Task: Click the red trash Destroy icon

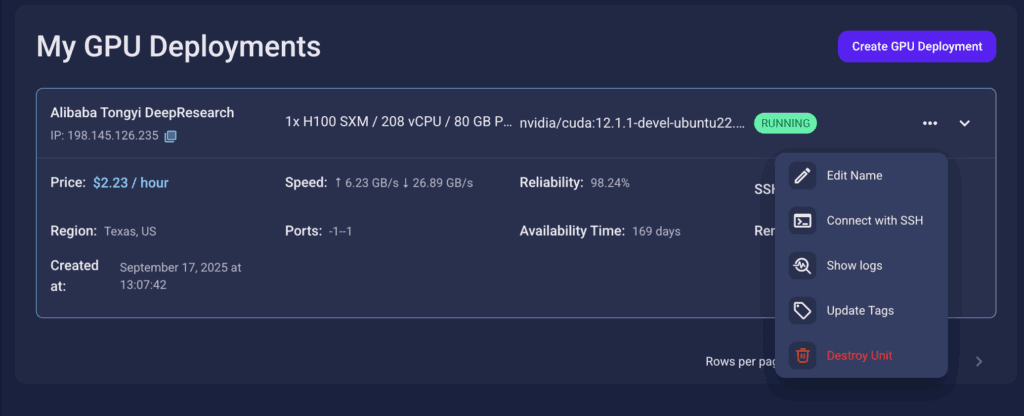Action: coord(802,356)
